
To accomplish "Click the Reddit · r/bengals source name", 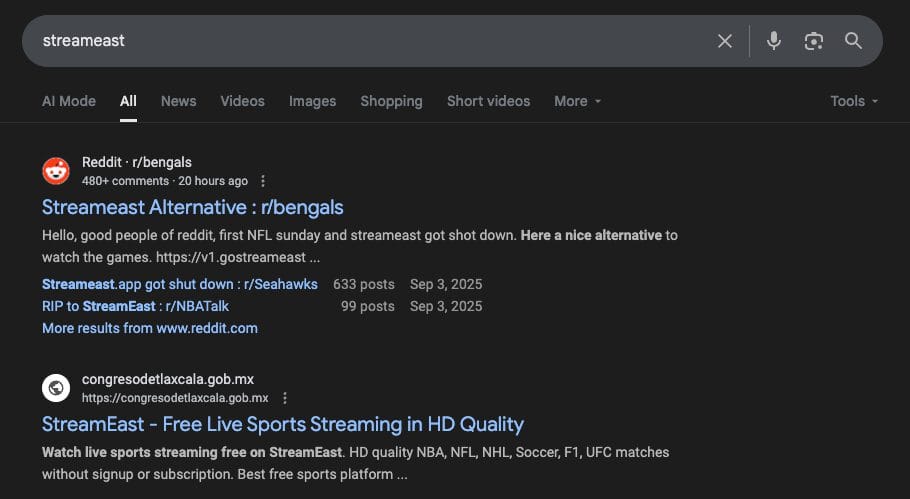I will point(136,162).
